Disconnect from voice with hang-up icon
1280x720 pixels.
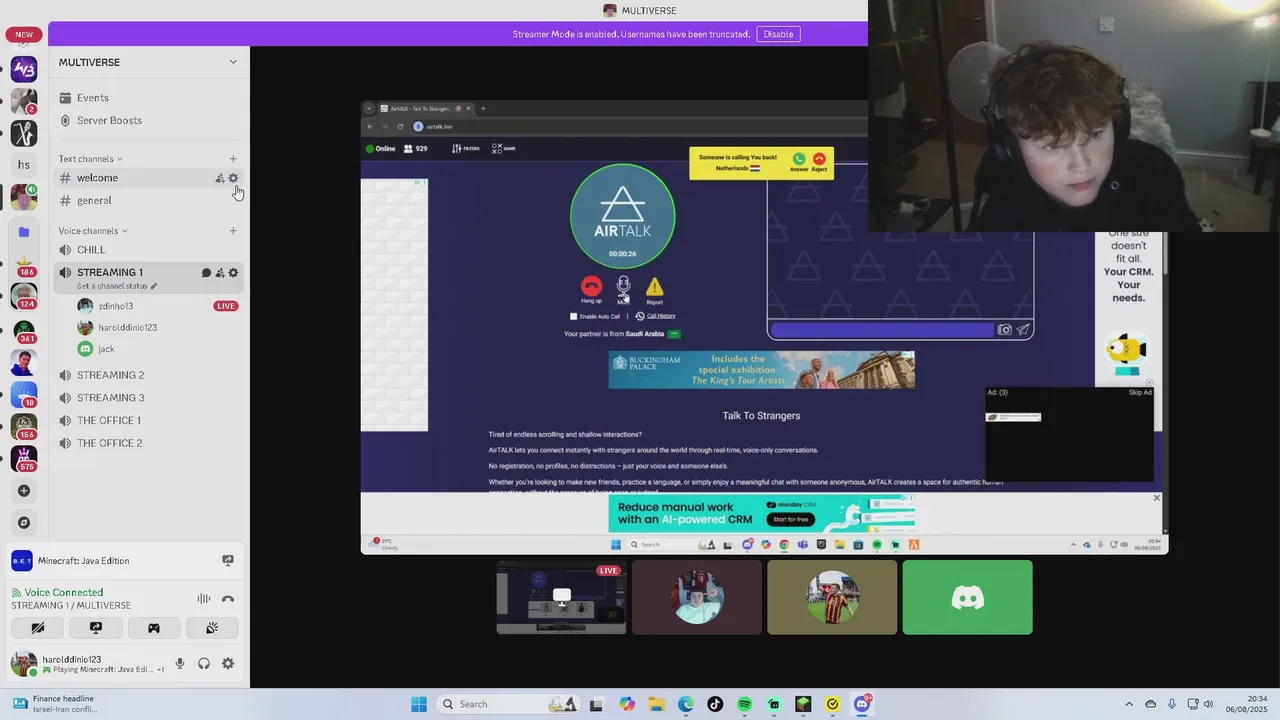228,599
